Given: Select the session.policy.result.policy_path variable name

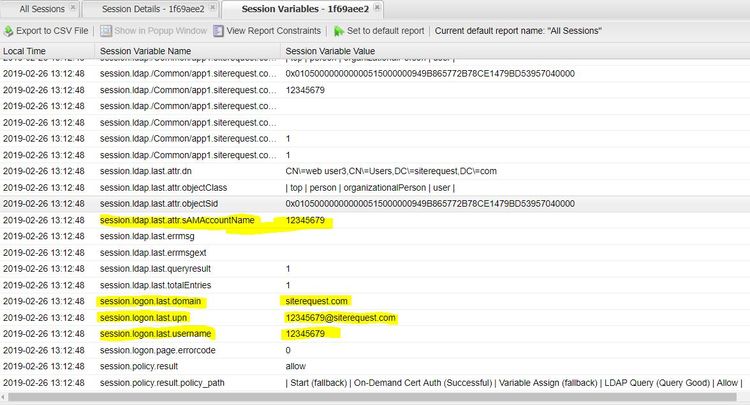Looking at the screenshot, I should pyautogui.click(x=162, y=383).
